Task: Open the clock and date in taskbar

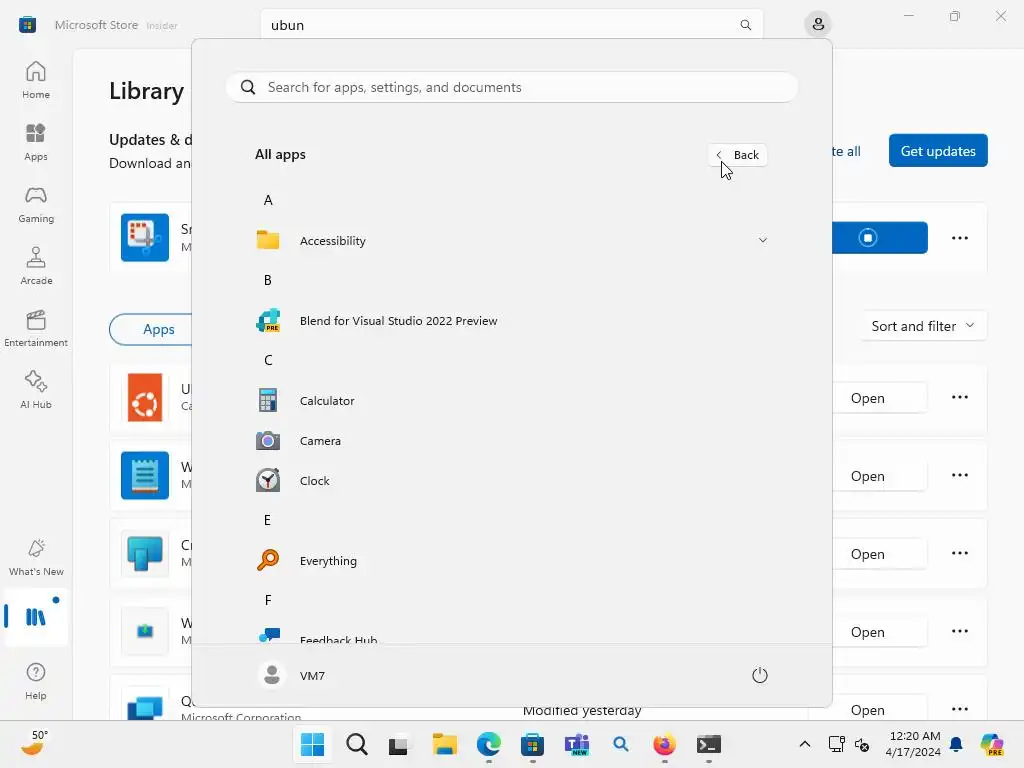Action: (914, 744)
